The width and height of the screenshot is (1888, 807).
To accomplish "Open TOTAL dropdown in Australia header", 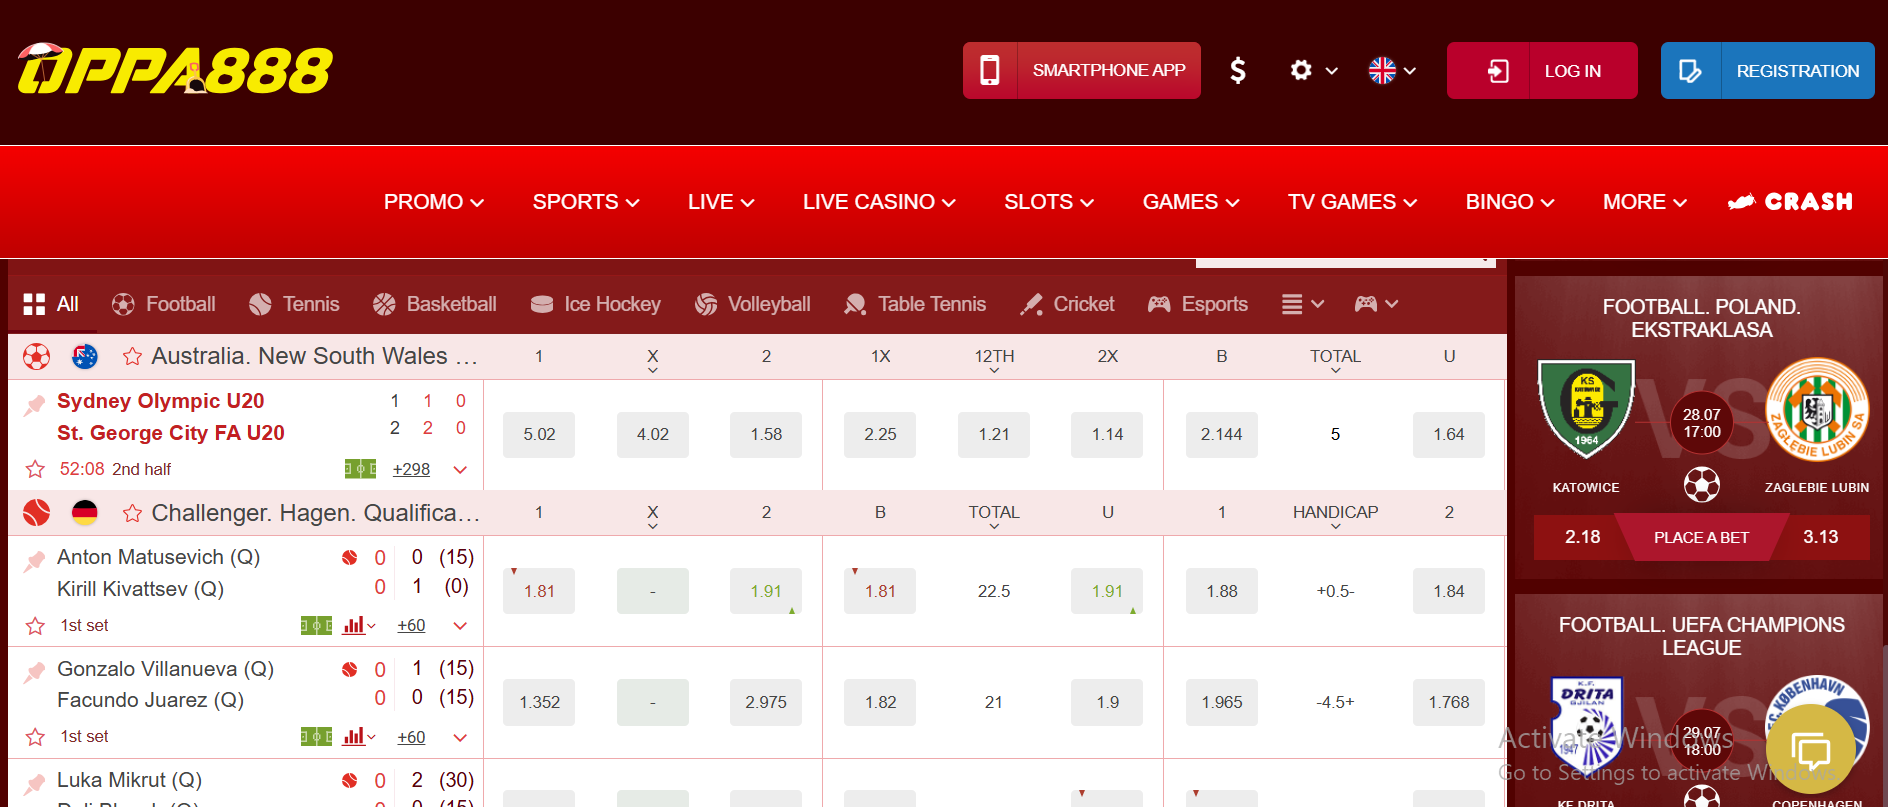I will [1335, 361].
